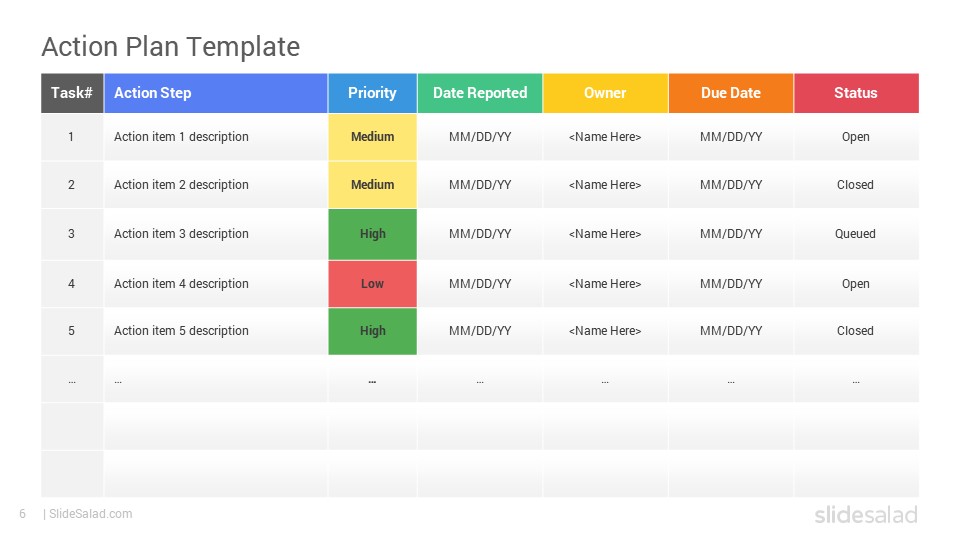This screenshot has height=540, width=960.
Task: Click the Due Date cell in row 5
Action: [x=731, y=331]
